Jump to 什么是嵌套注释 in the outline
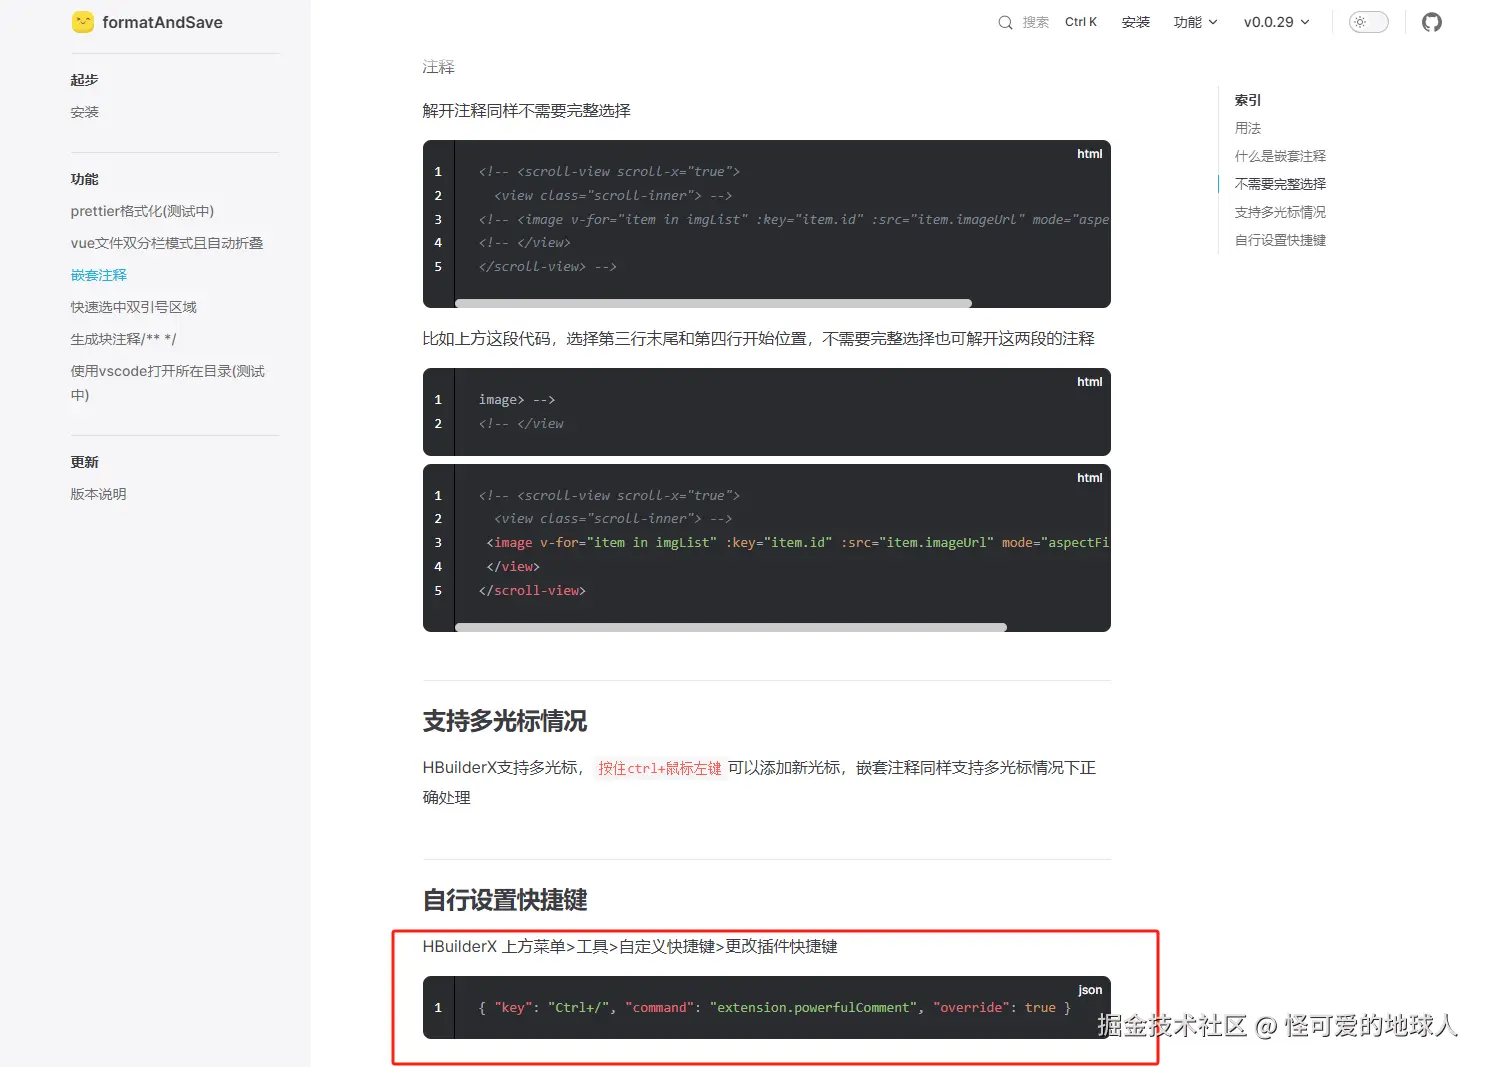 coord(1280,156)
